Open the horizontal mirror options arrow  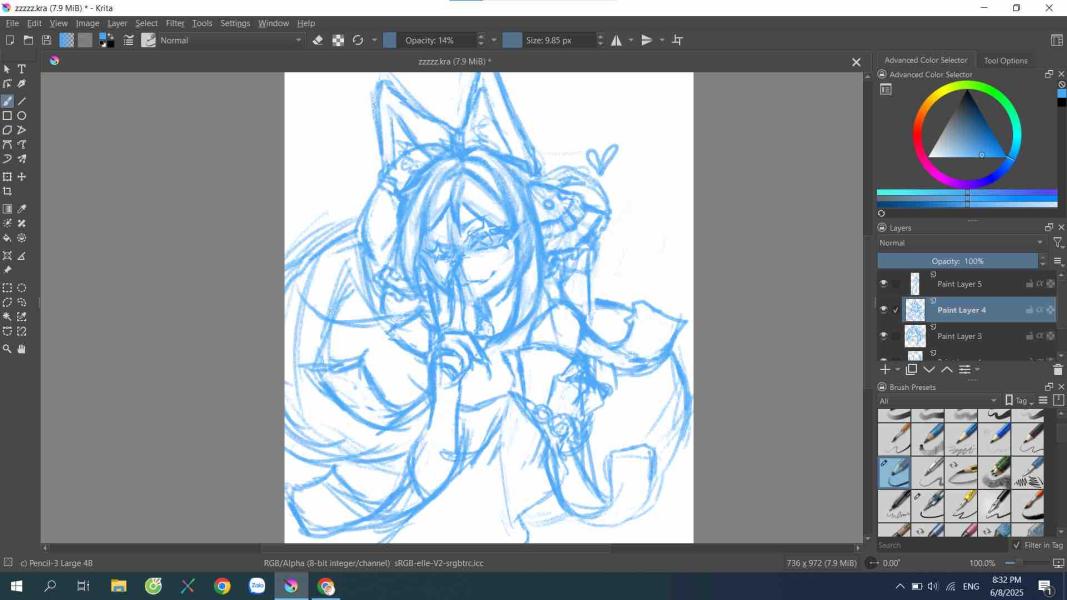(631, 40)
